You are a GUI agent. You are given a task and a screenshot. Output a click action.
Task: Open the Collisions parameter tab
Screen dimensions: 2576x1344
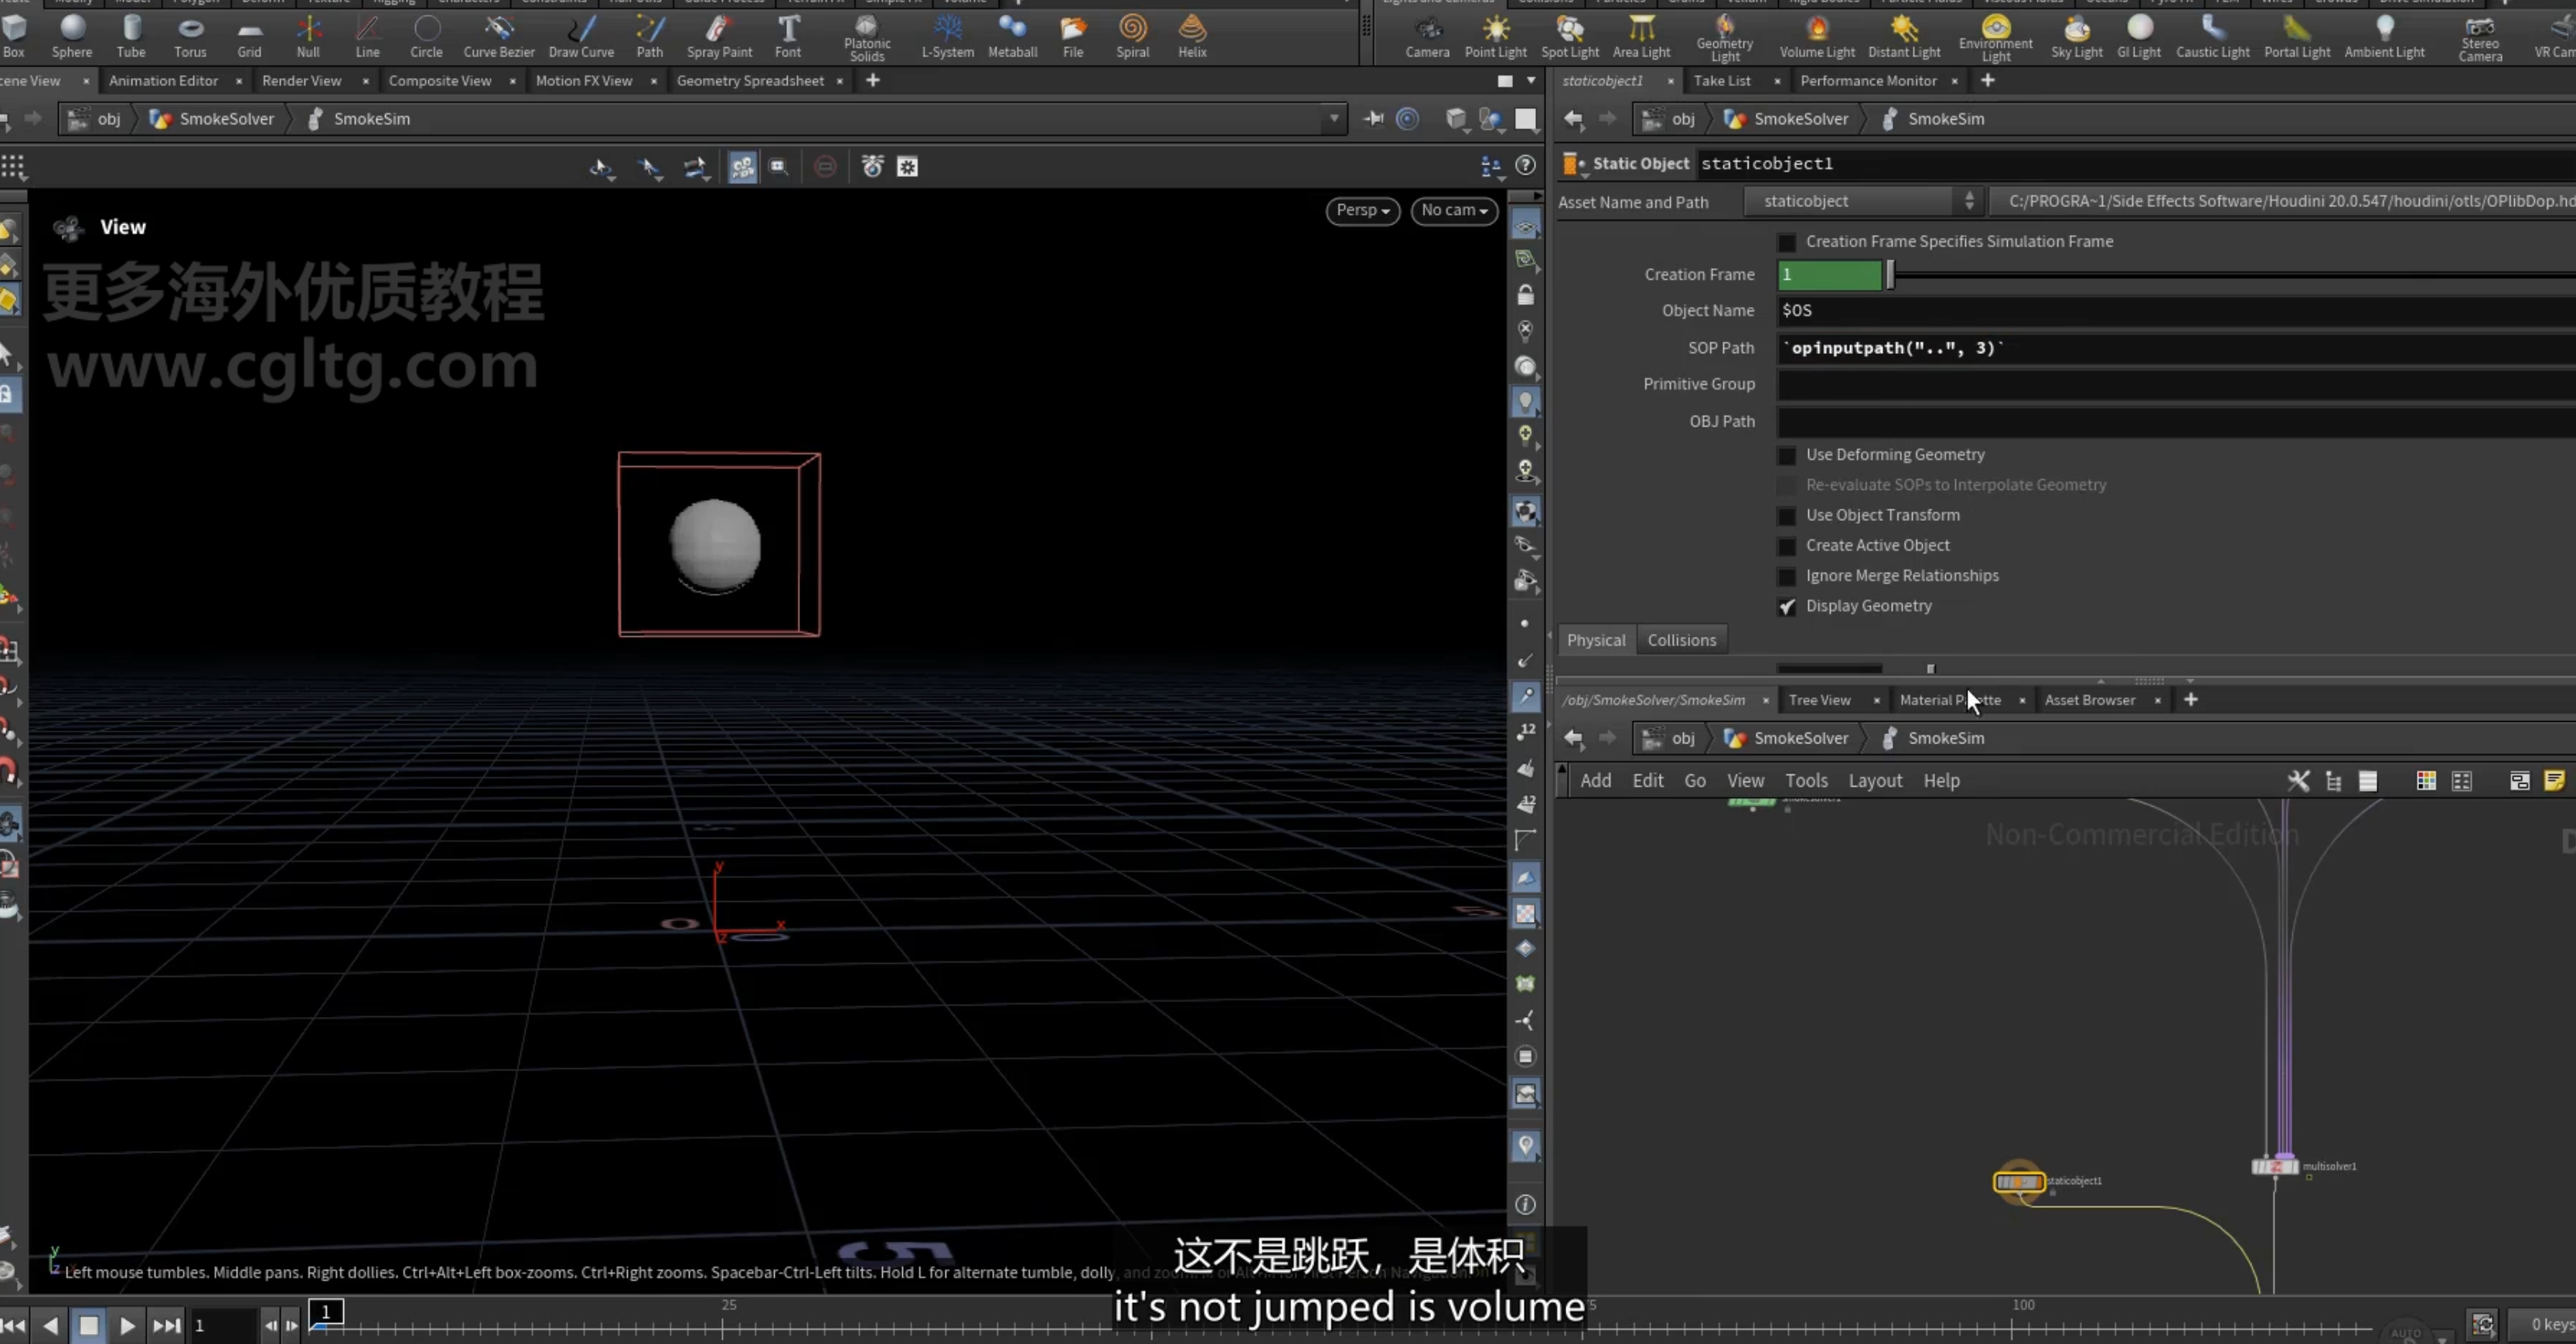[1681, 640]
